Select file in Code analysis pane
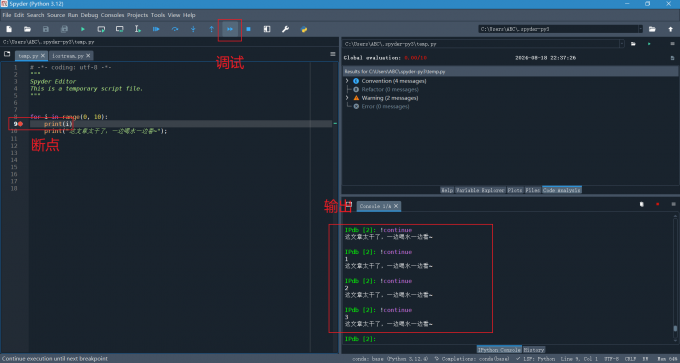This screenshot has width=680, height=363. (x=633, y=44)
